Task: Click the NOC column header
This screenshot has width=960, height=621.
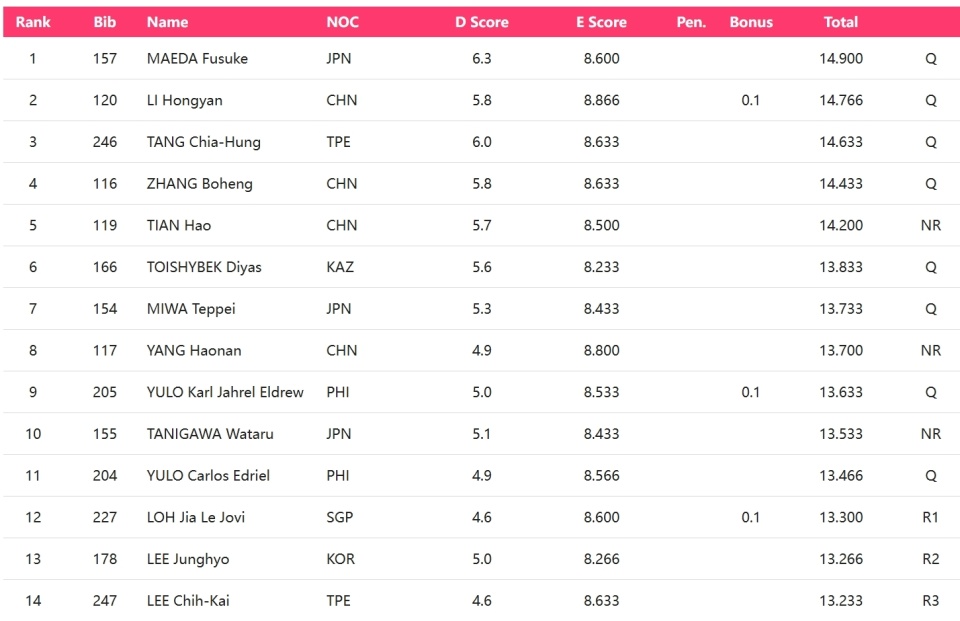Action: tap(342, 22)
